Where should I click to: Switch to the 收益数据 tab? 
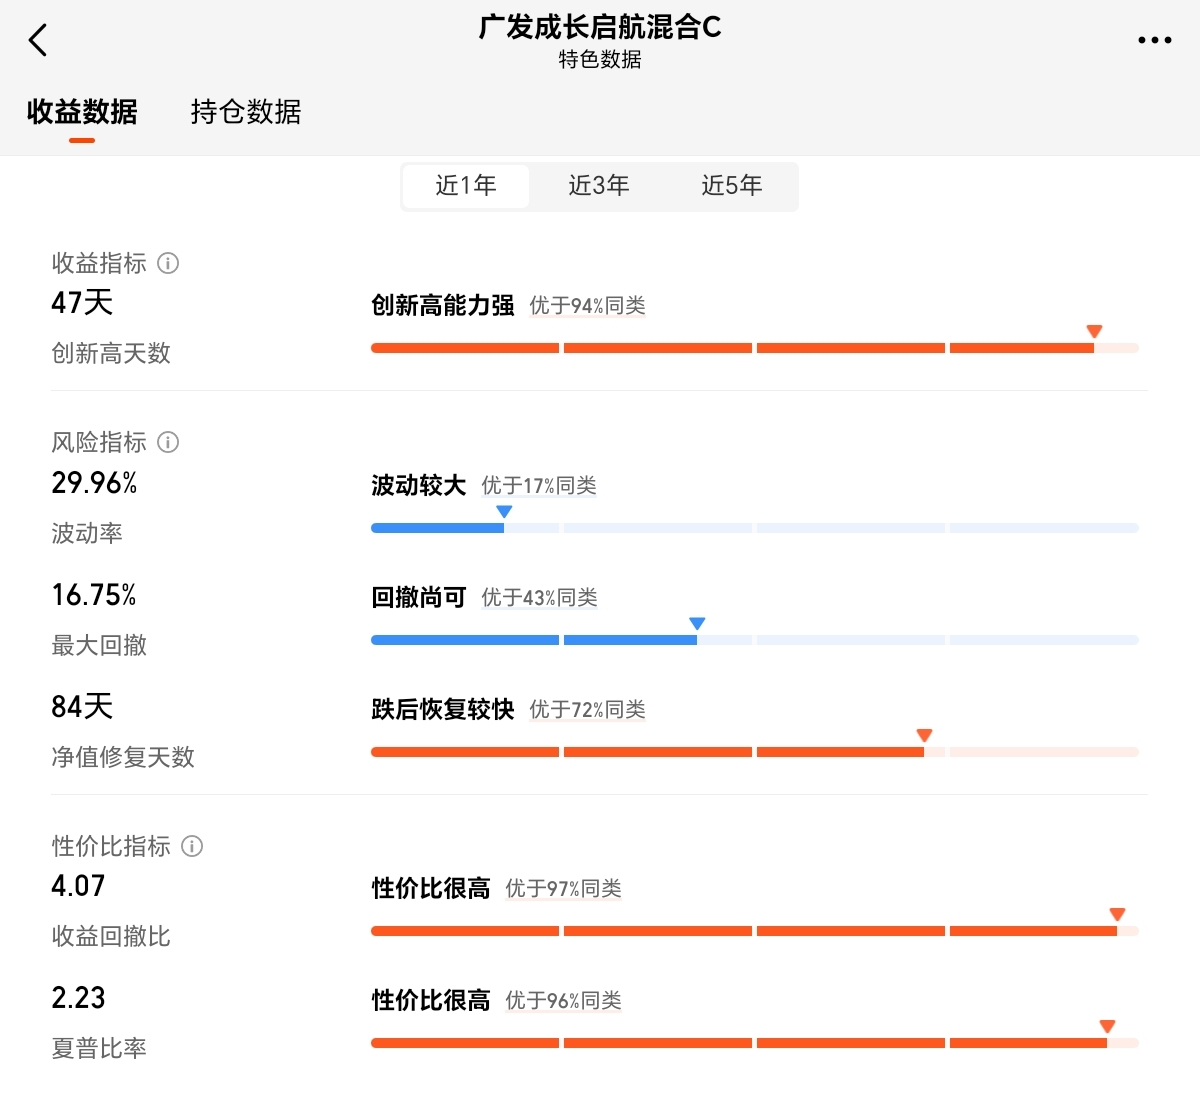(82, 112)
